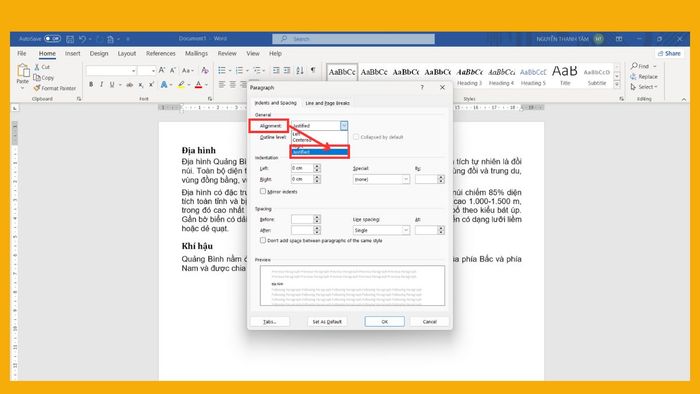Switch to the Insert ribbon tab
The image size is (700, 394).
(72, 53)
